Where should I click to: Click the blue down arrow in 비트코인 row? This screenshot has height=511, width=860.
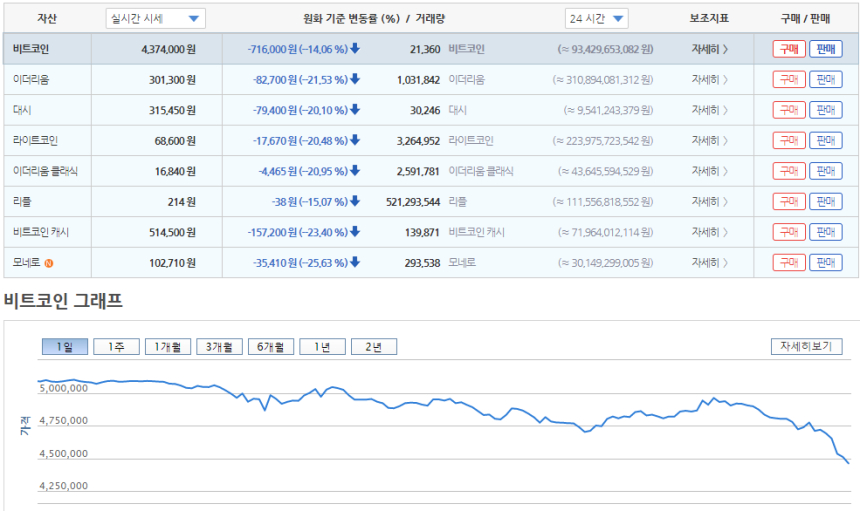(355, 49)
